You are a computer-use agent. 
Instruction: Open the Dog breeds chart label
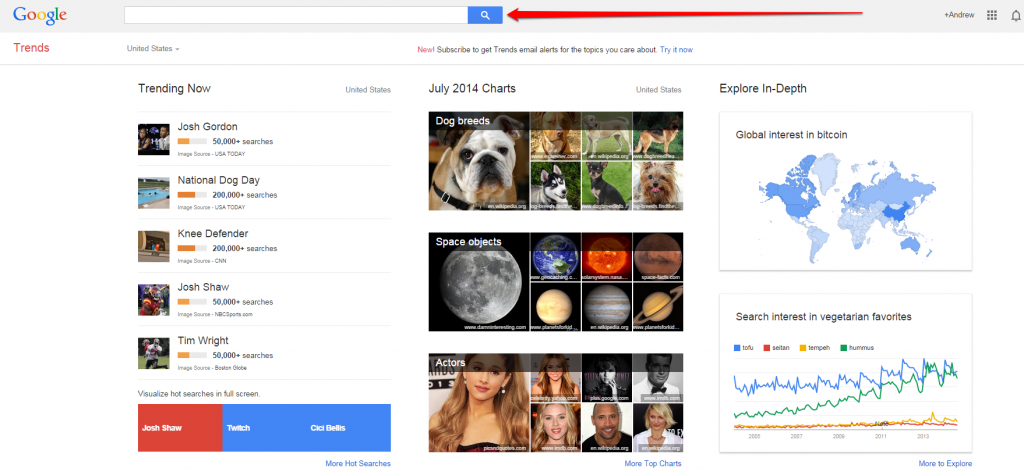point(462,121)
